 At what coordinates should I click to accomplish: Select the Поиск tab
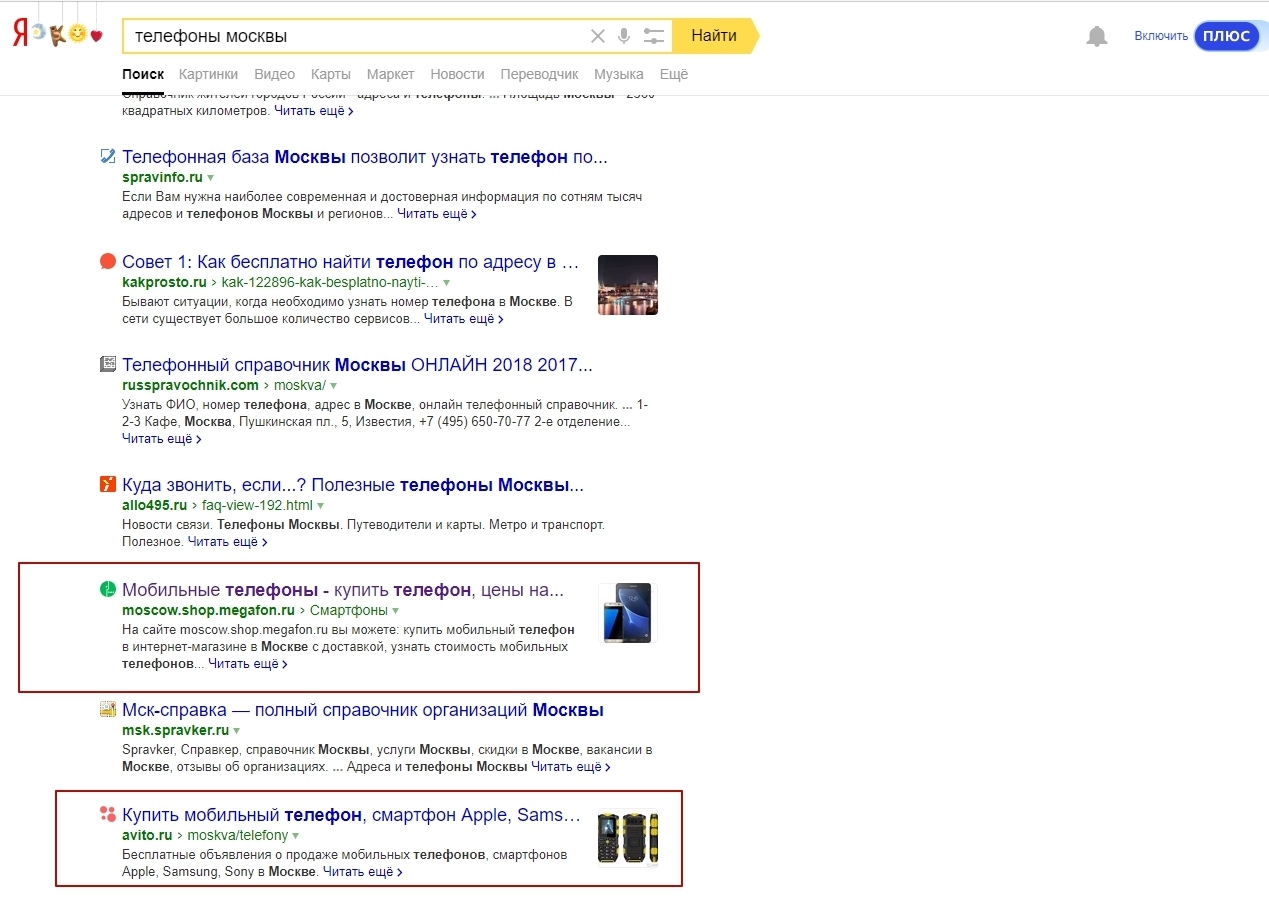(x=143, y=74)
